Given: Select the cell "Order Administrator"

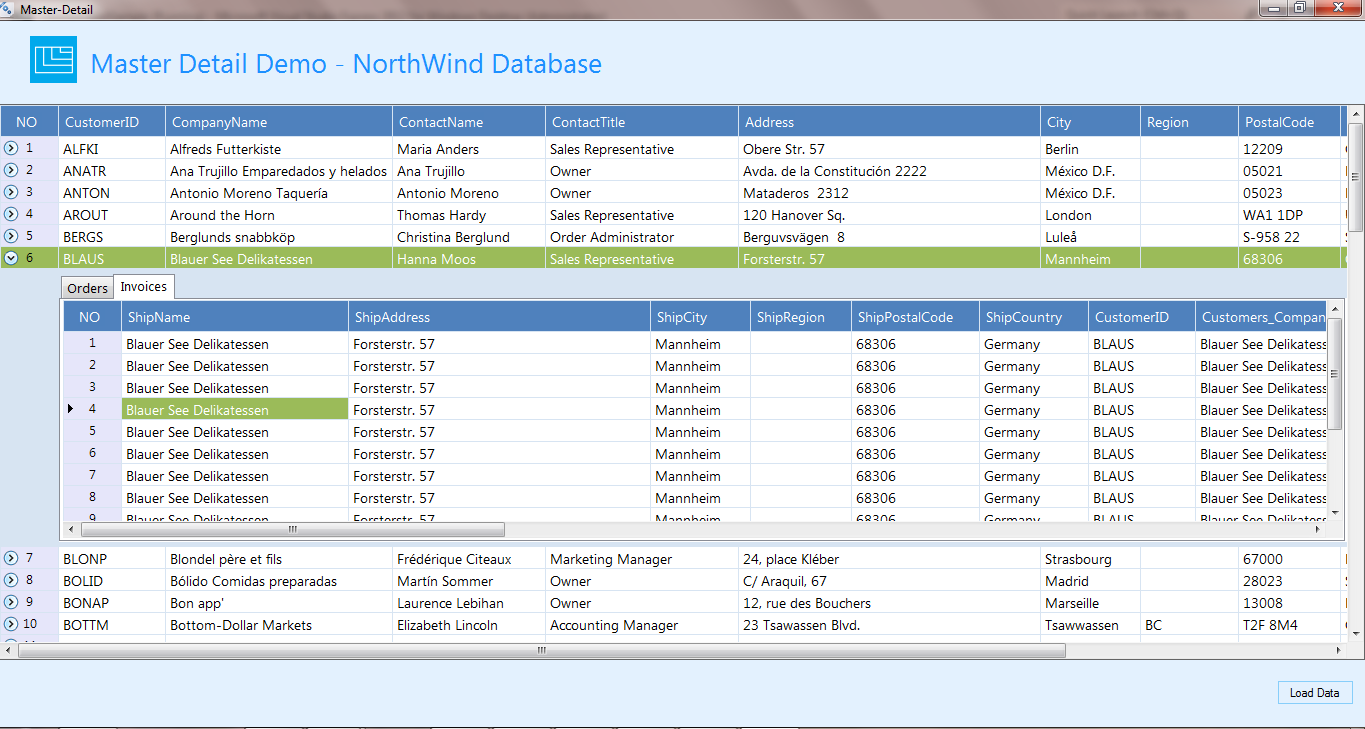Looking at the screenshot, I should pyautogui.click(x=642, y=237).
